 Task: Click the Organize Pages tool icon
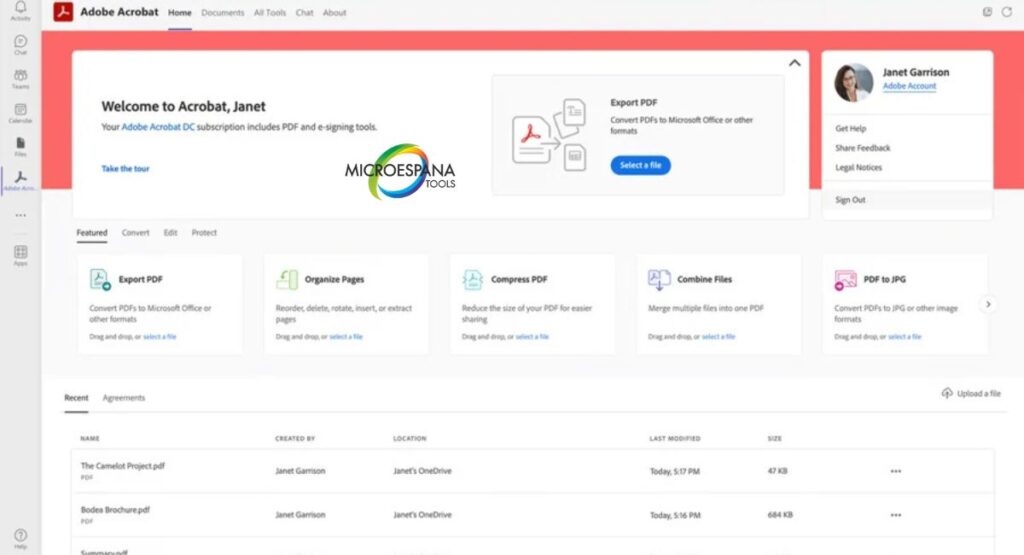coord(287,280)
